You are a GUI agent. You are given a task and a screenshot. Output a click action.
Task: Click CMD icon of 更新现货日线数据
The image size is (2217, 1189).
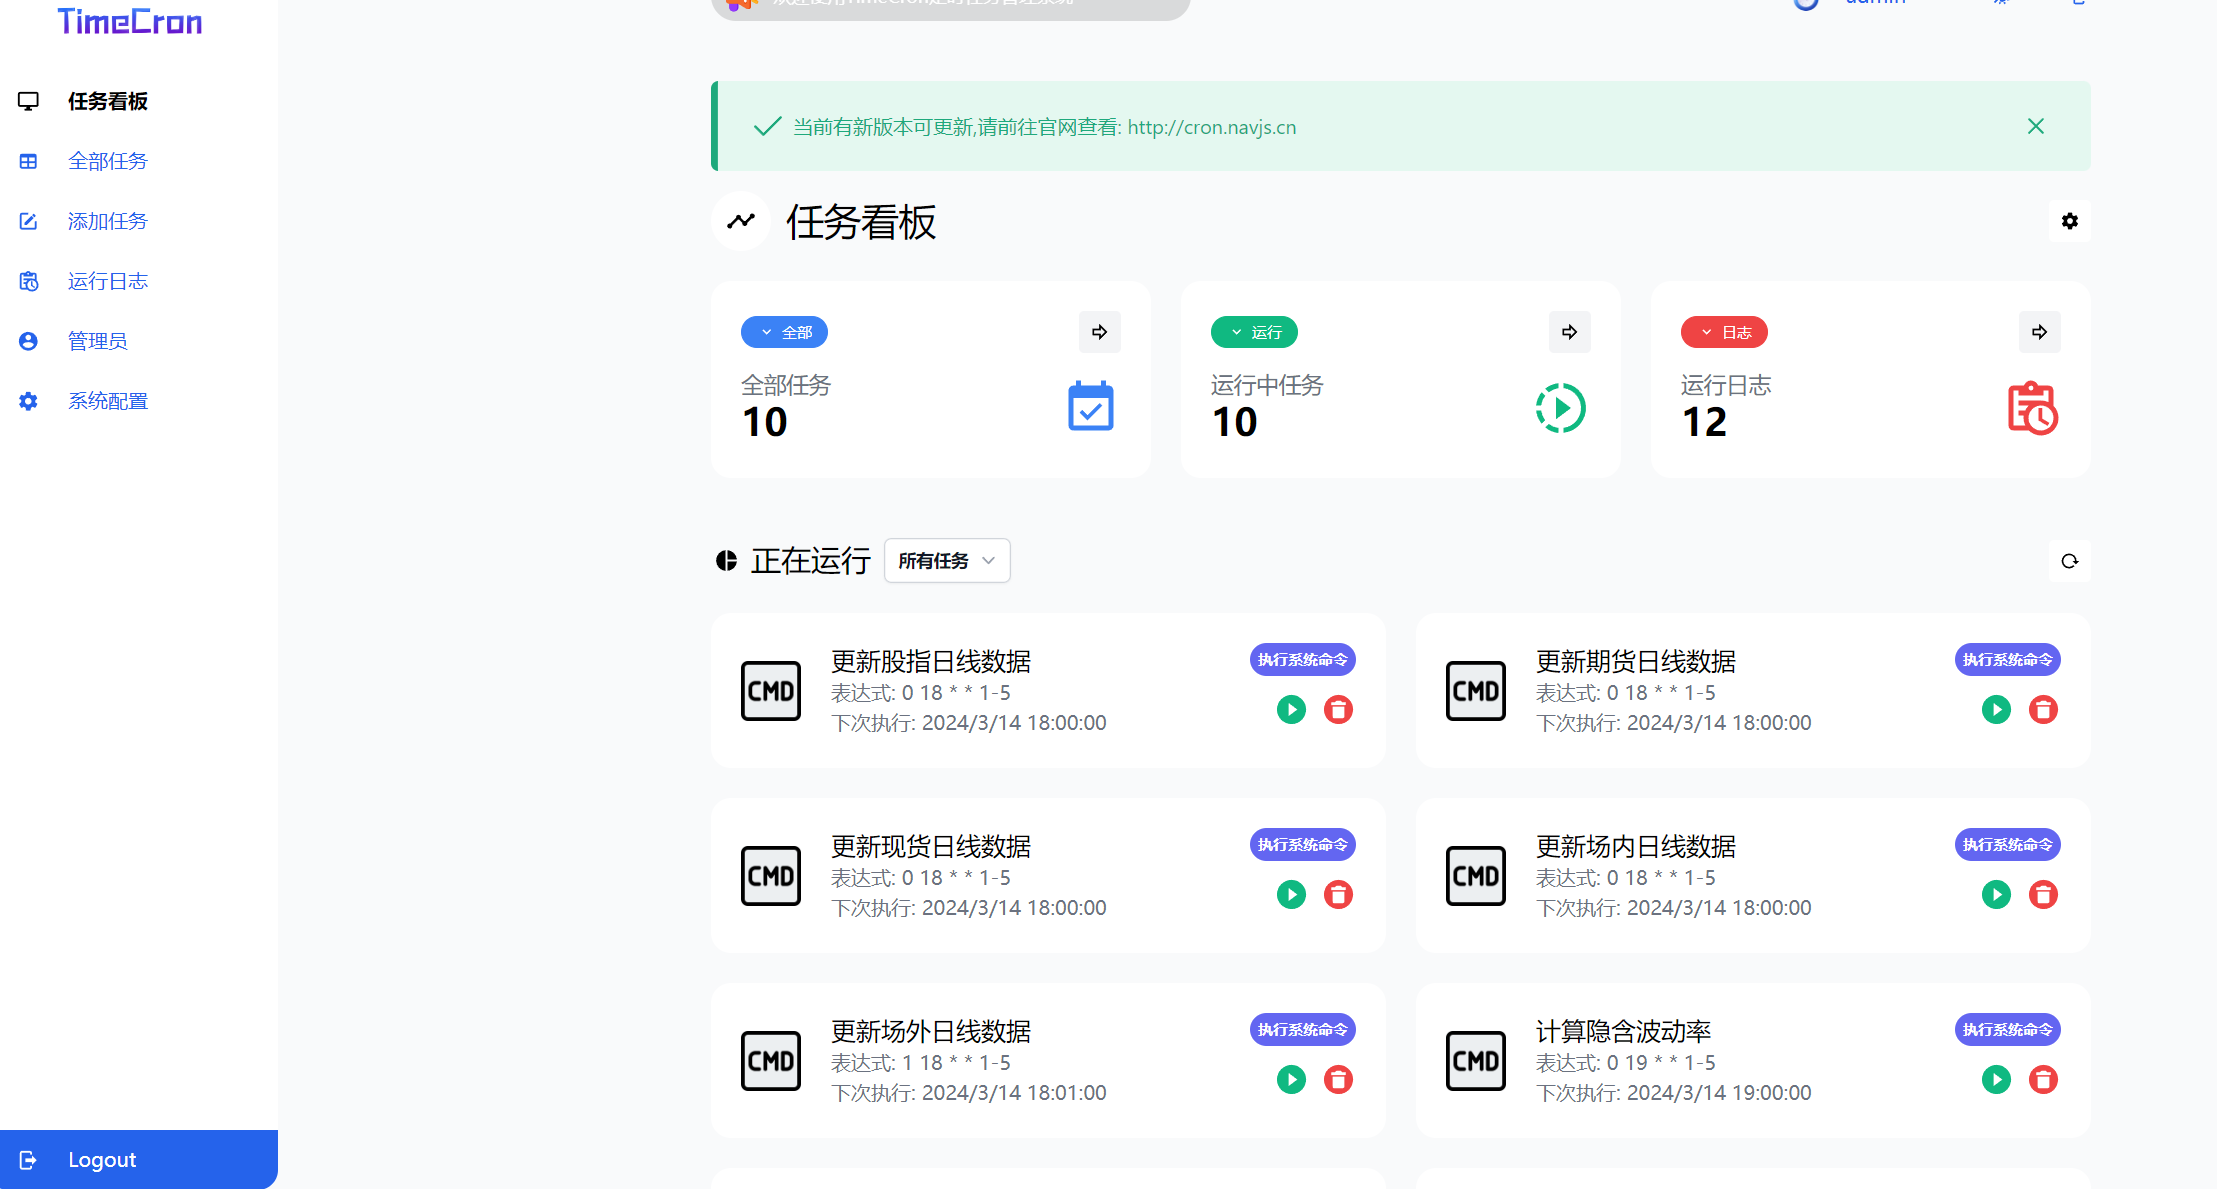coord(771,876)
